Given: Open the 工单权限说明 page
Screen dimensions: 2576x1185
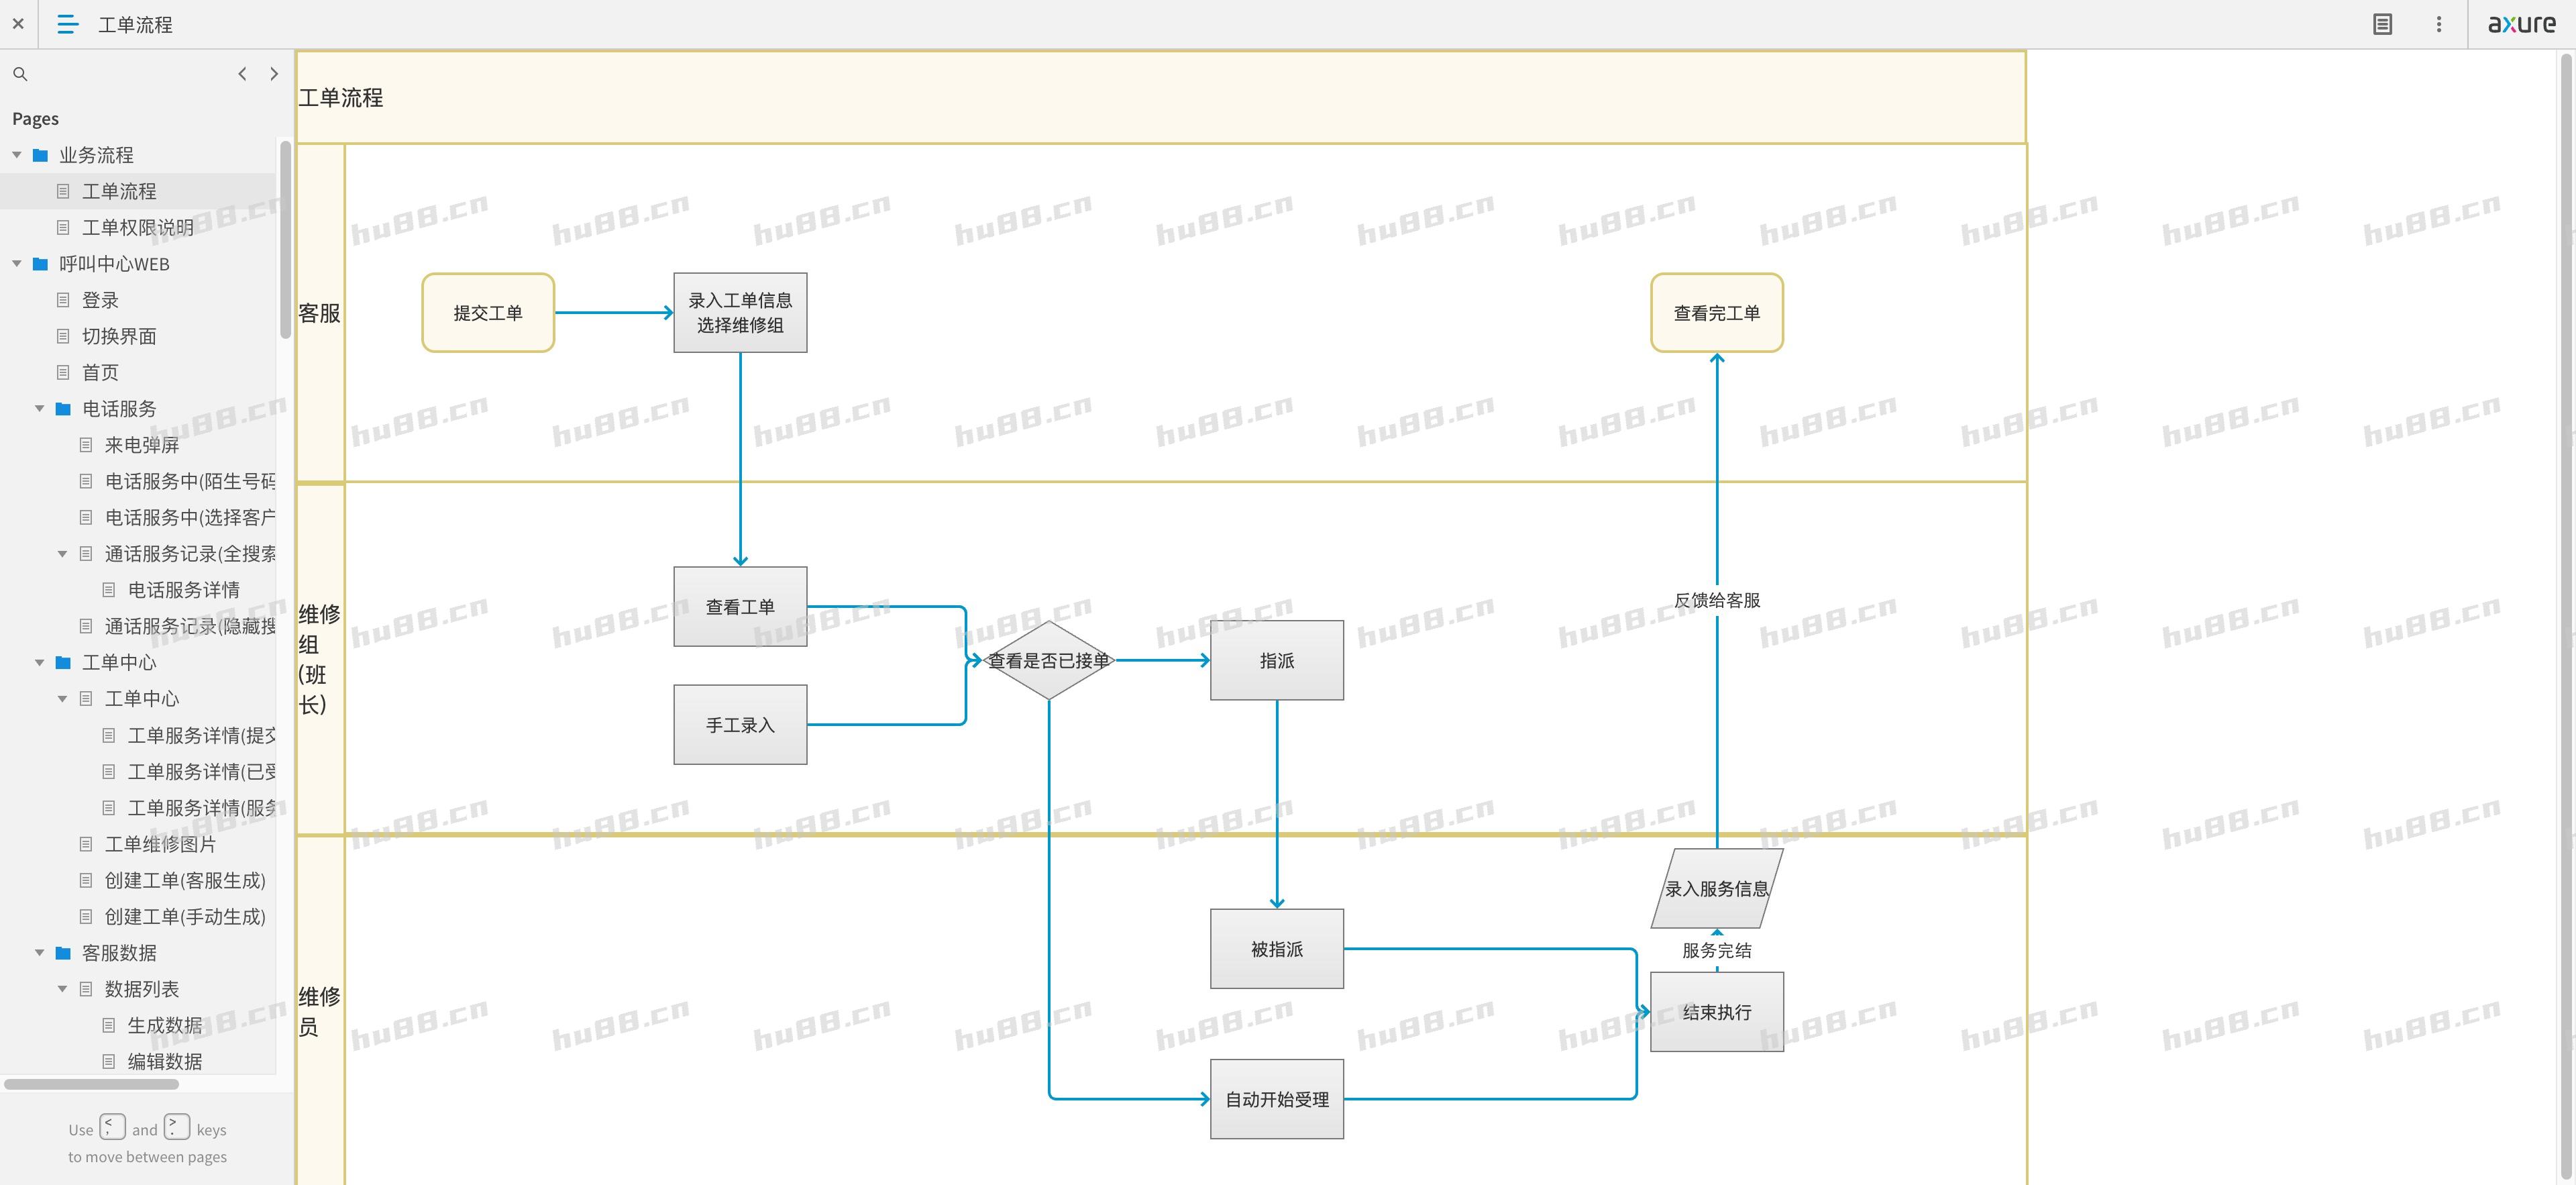Looking at the screenshot, I should pos(137,228).
